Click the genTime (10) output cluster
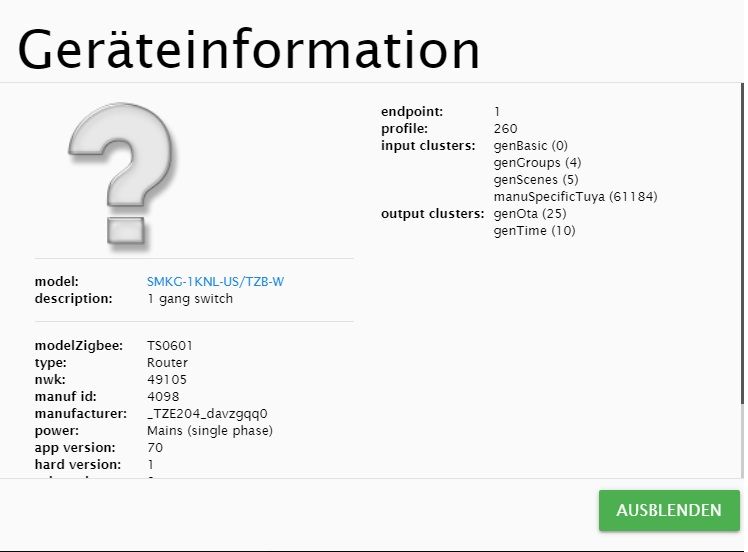Screen dimensions: 748x552 click(x=535, y=231)
